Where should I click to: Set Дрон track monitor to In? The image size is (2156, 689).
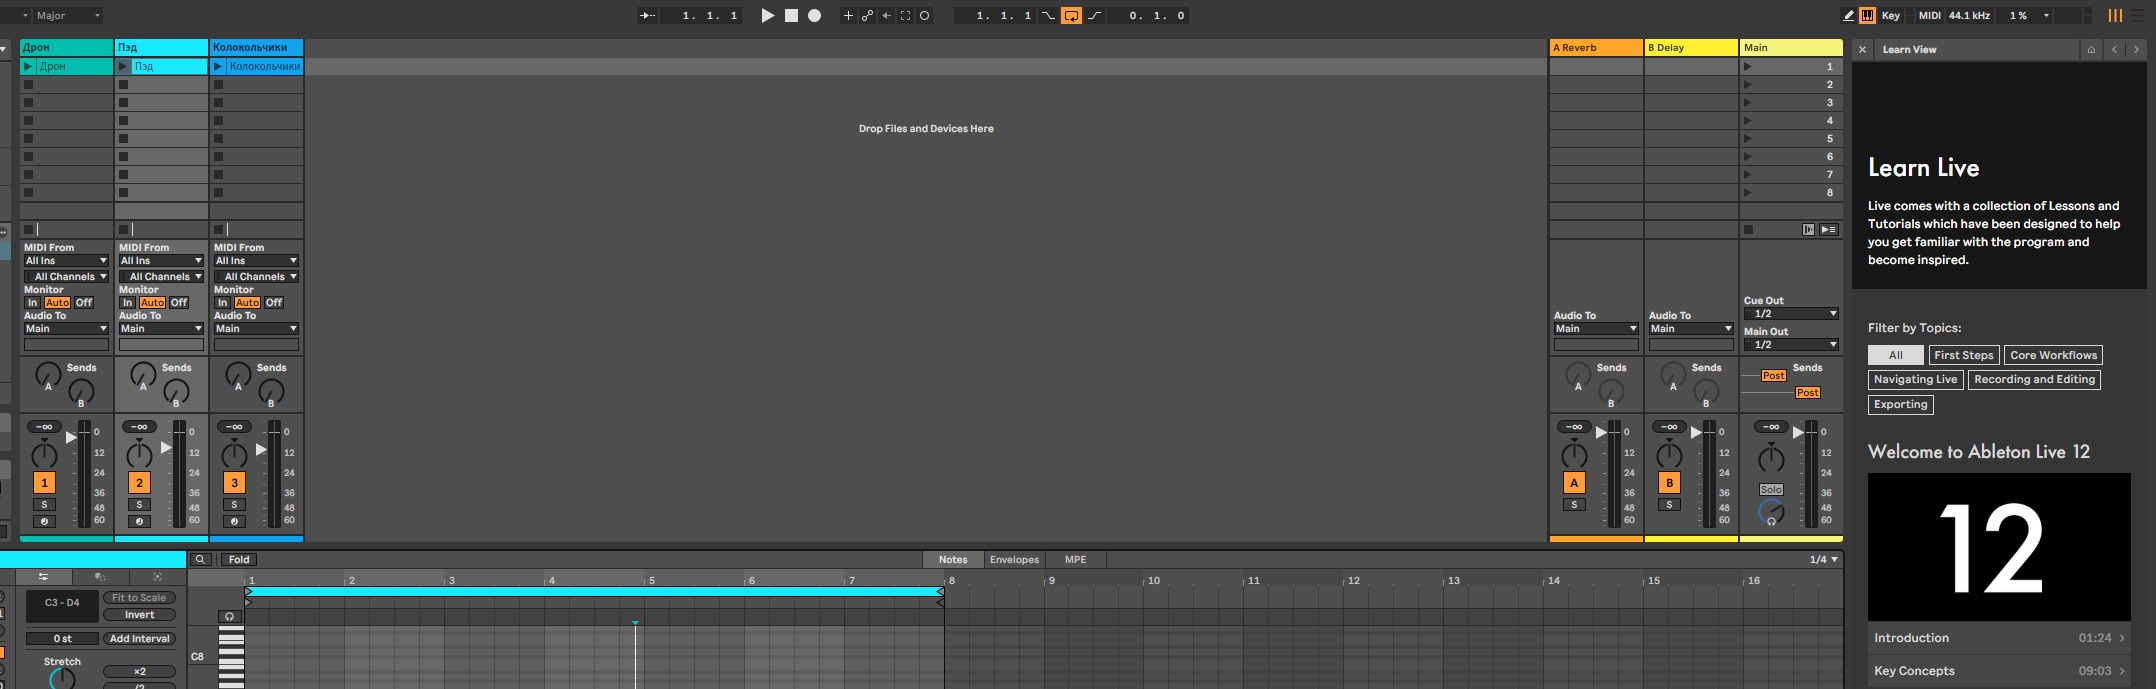(32, 303)
